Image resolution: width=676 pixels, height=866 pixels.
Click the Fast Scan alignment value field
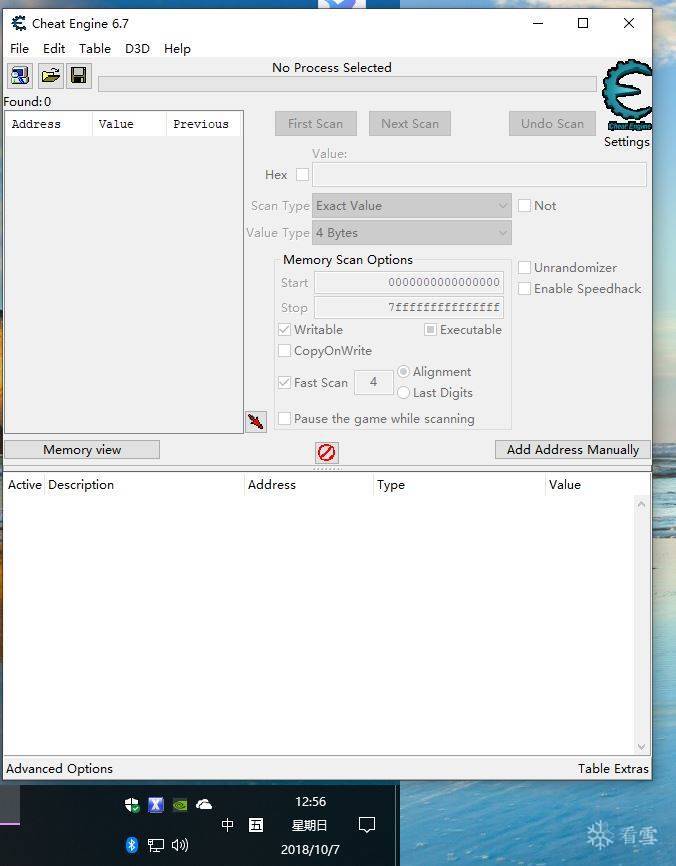point(373,382)
